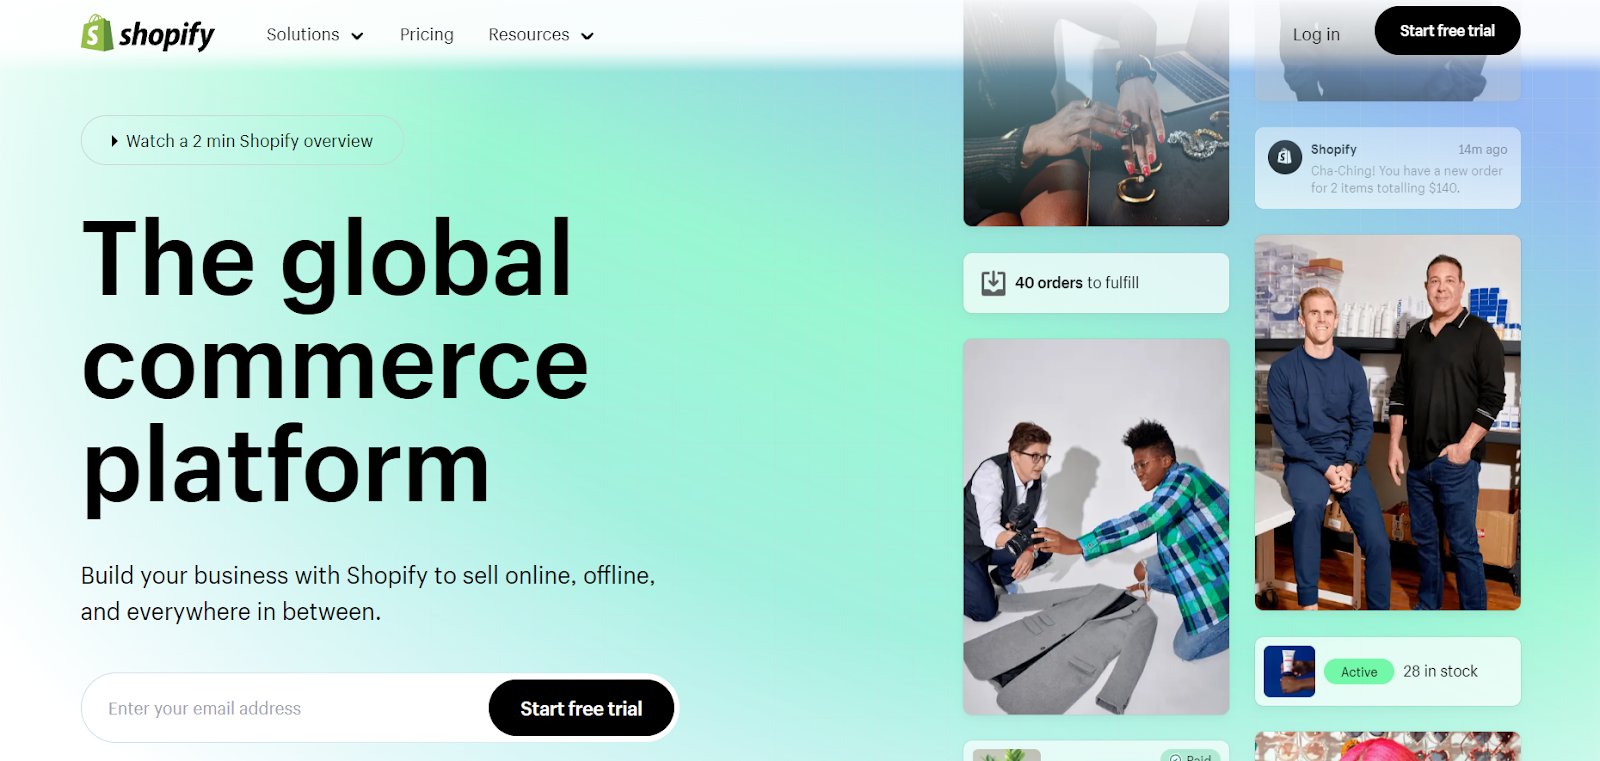
Task: Click the photo of two men in stockroom
Action: point(1388,422)
